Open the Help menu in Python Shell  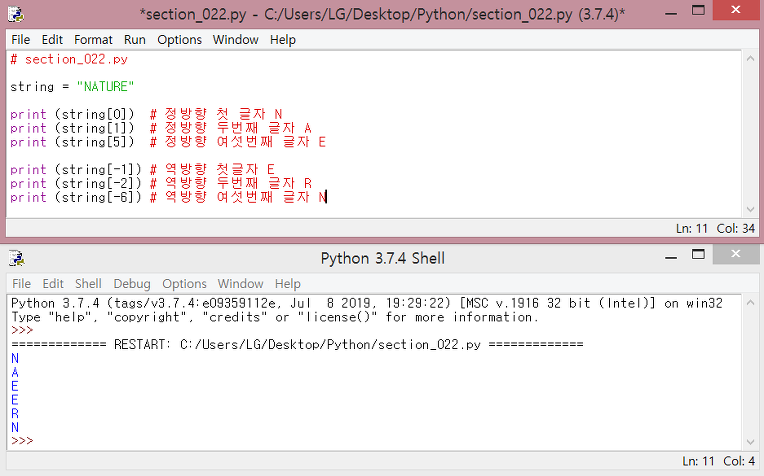point(287,284)
